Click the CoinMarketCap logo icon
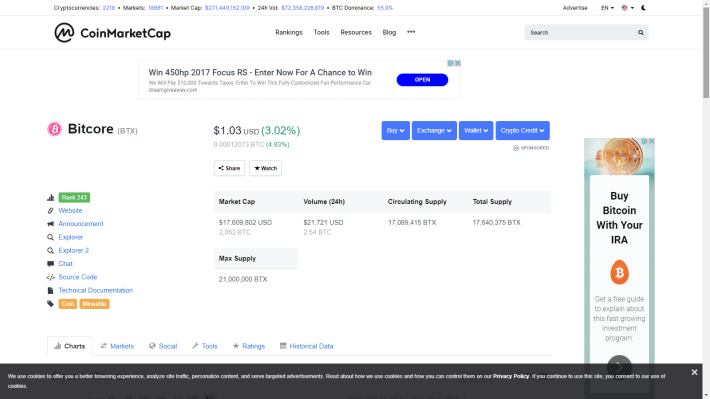 (x=64, y=33)
